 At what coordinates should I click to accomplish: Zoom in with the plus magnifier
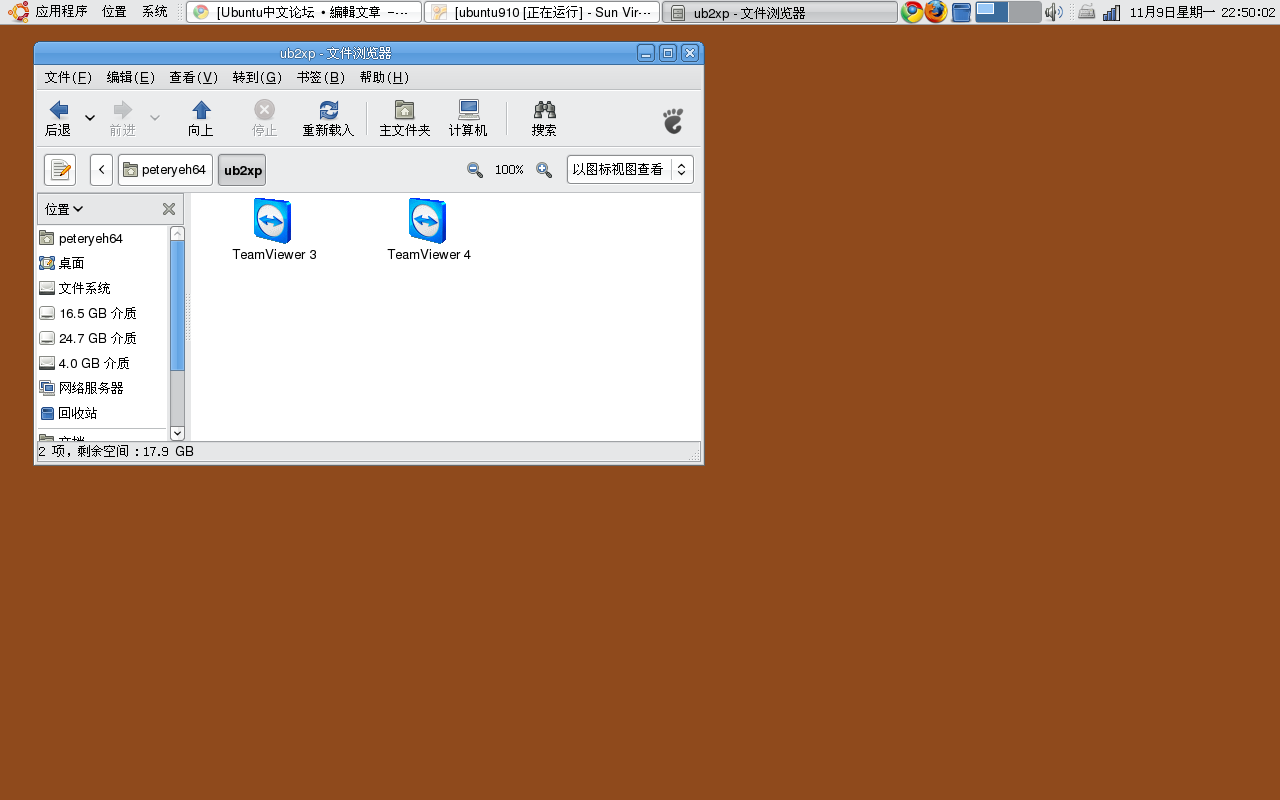tap(544, 170)
